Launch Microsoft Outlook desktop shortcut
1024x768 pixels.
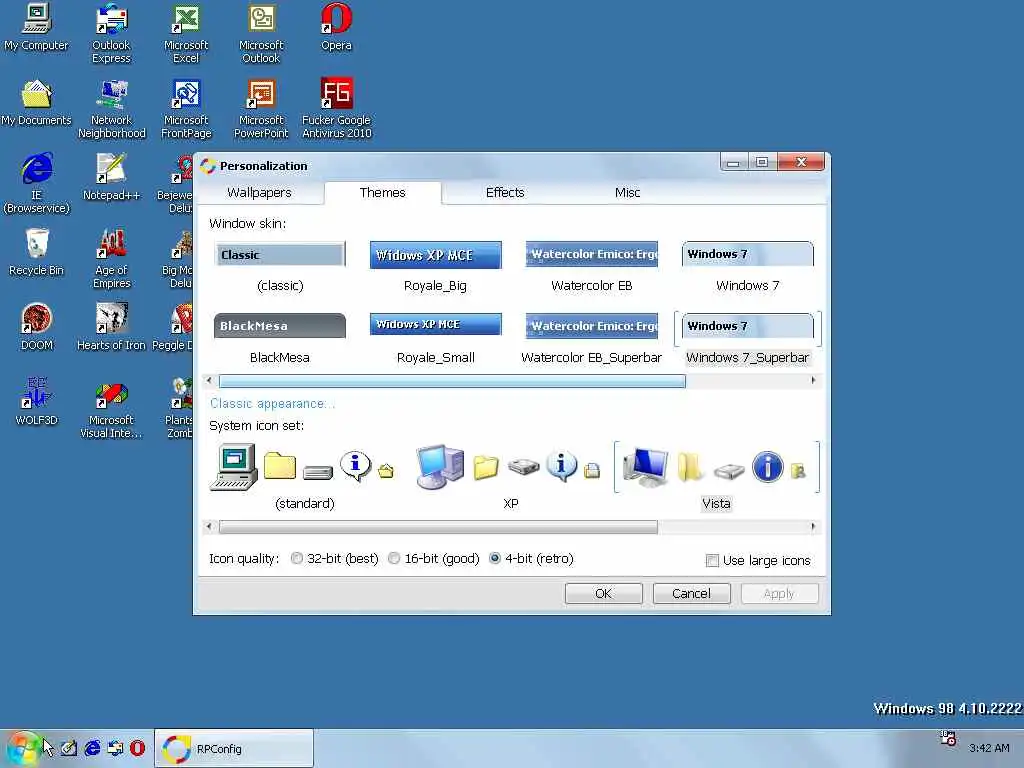pos(261,34)
